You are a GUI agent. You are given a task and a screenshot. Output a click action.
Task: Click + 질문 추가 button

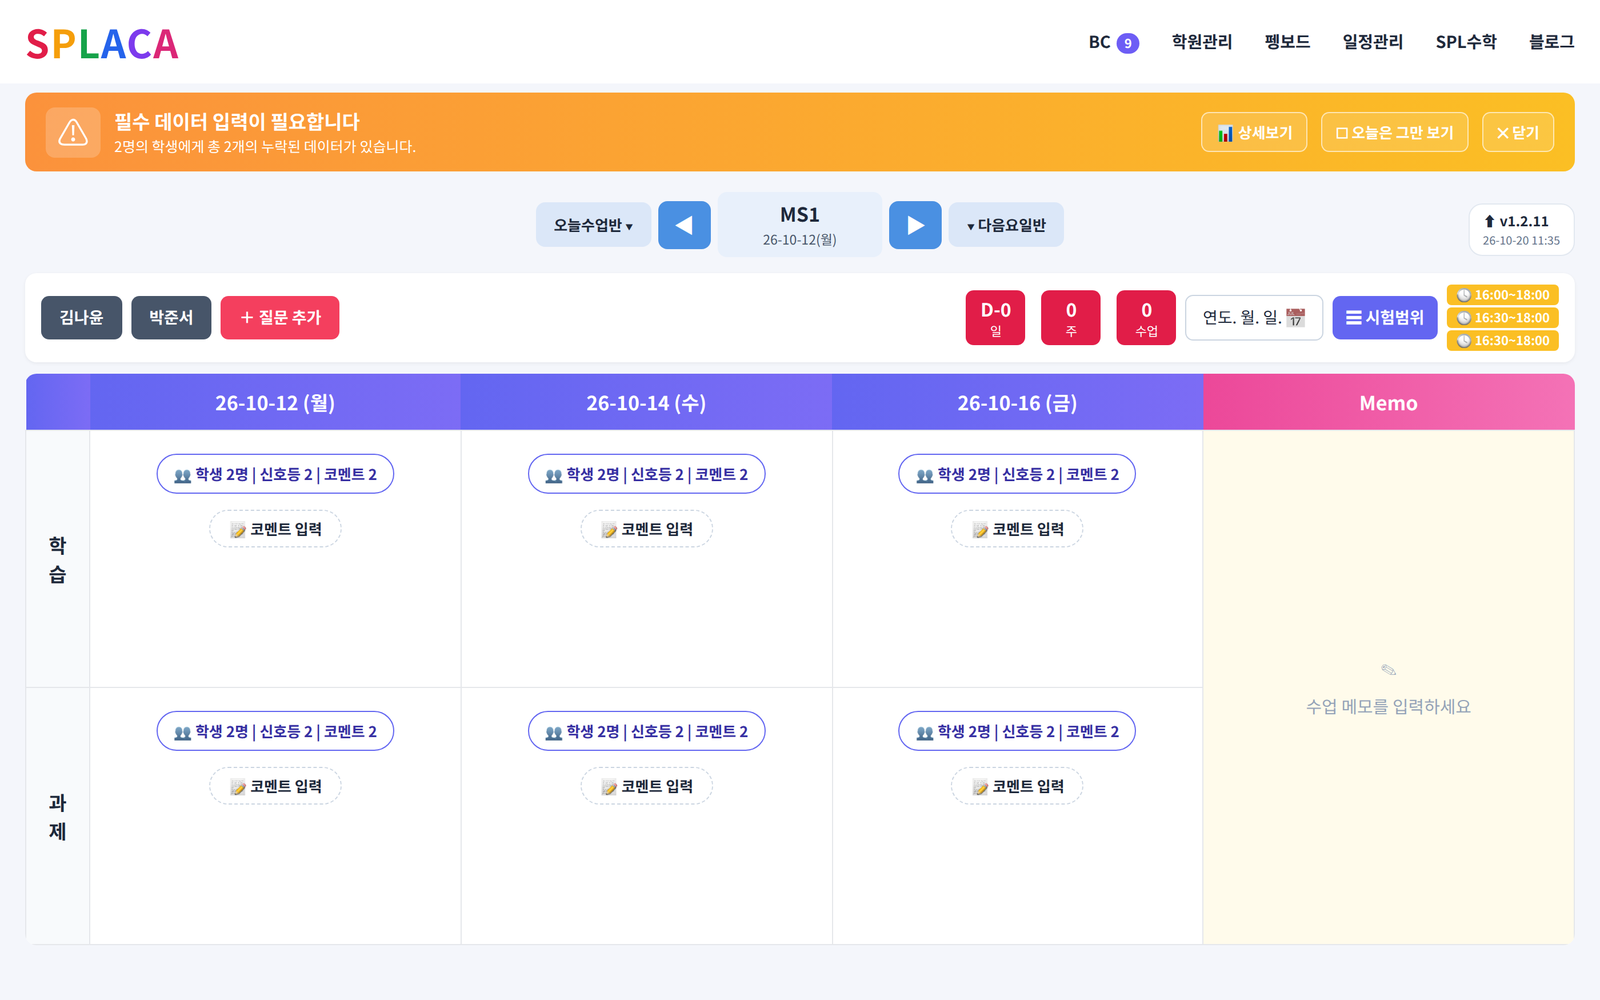pyautogui.click(x=280, y=318)
